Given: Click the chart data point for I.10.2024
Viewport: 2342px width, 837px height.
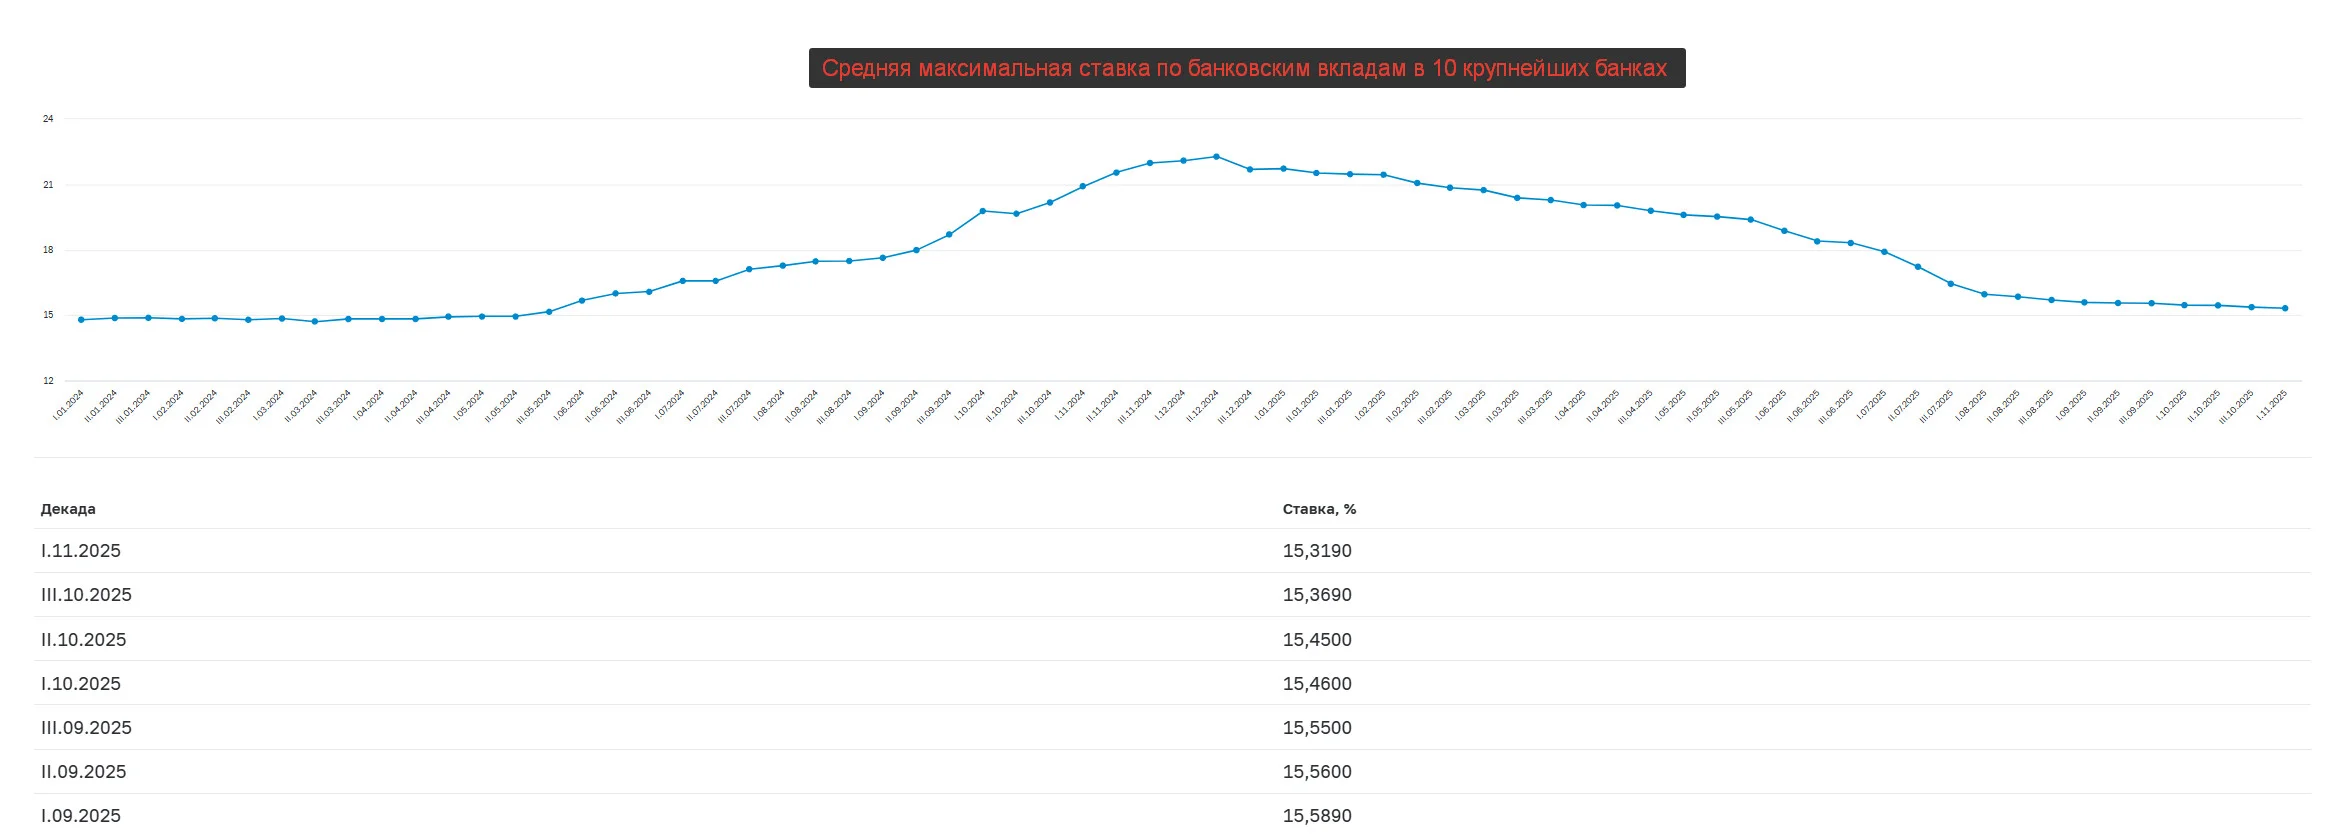Looking at the screenshot, I should pyautogui.click(x=983, y=211).
